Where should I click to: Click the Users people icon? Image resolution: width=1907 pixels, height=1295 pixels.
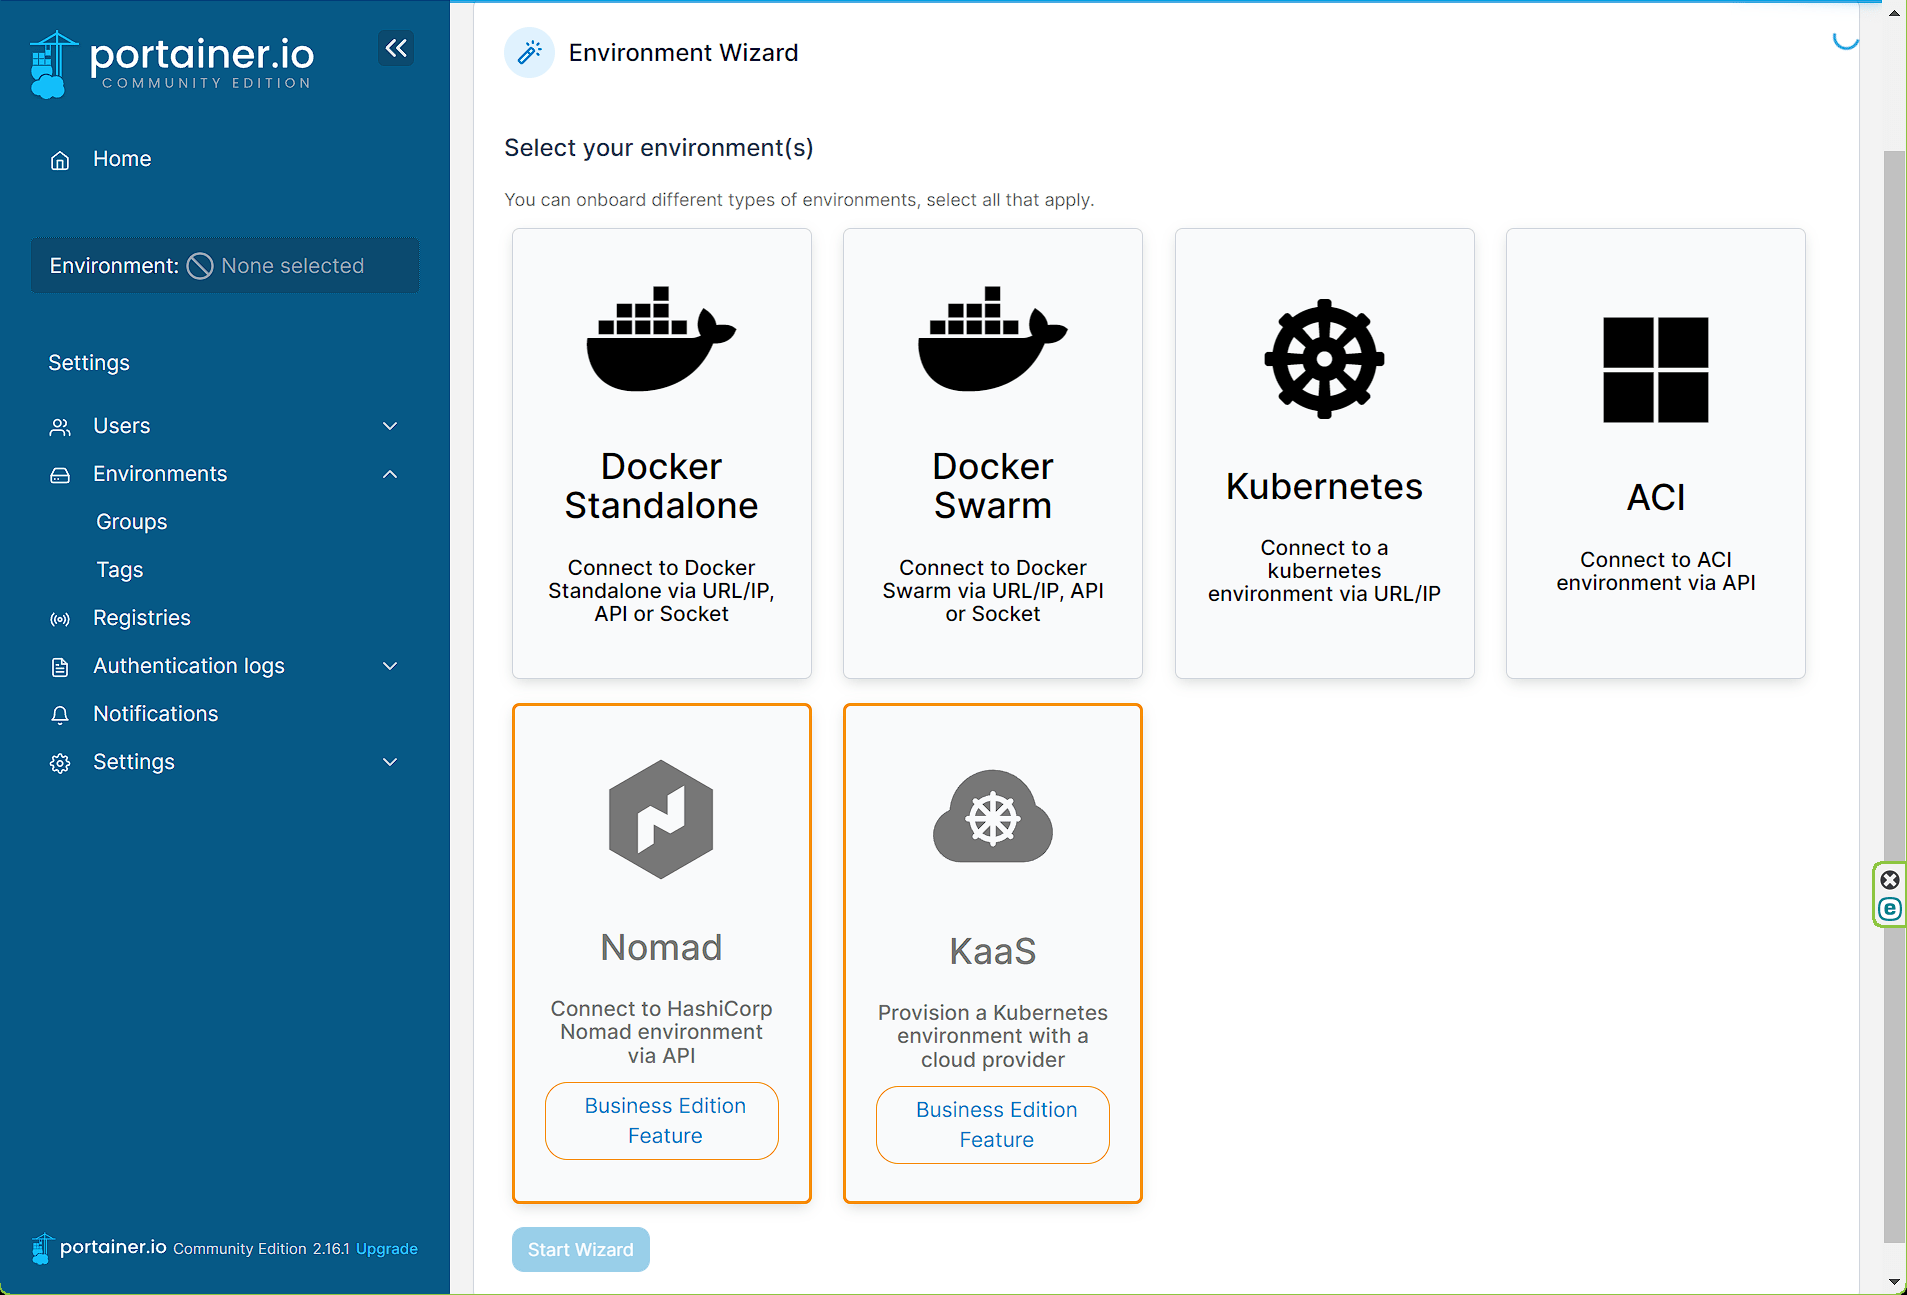point(60,427)
